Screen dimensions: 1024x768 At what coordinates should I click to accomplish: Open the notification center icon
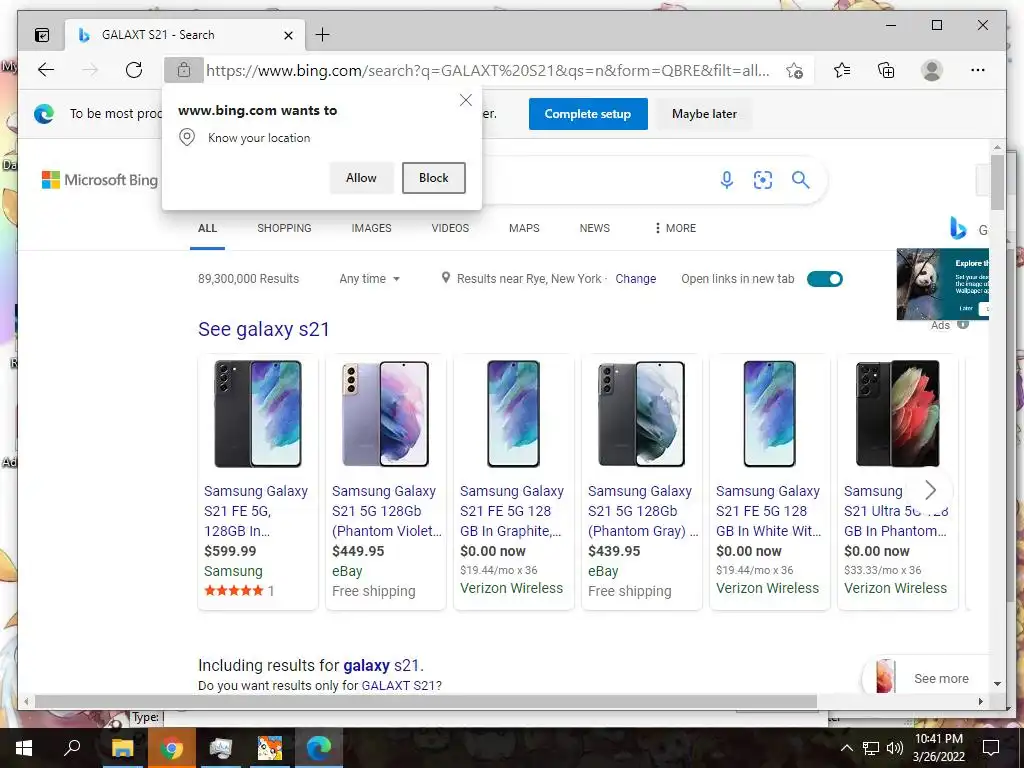click(991, 748)
